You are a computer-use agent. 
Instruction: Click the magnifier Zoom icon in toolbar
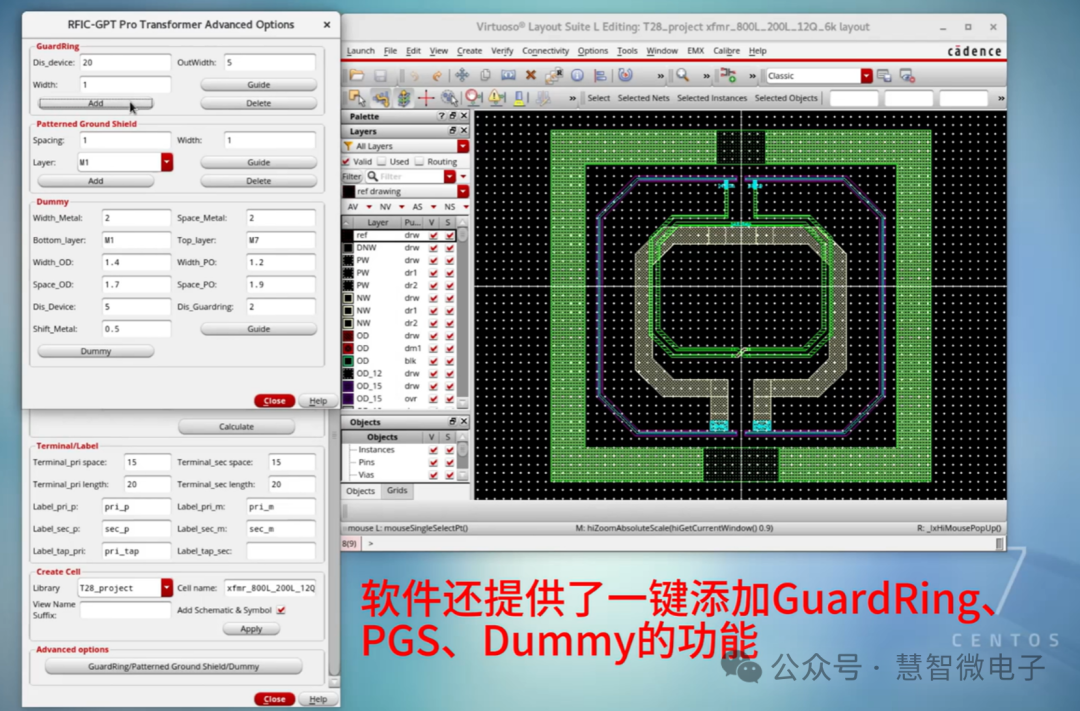(x=682, y=75)
